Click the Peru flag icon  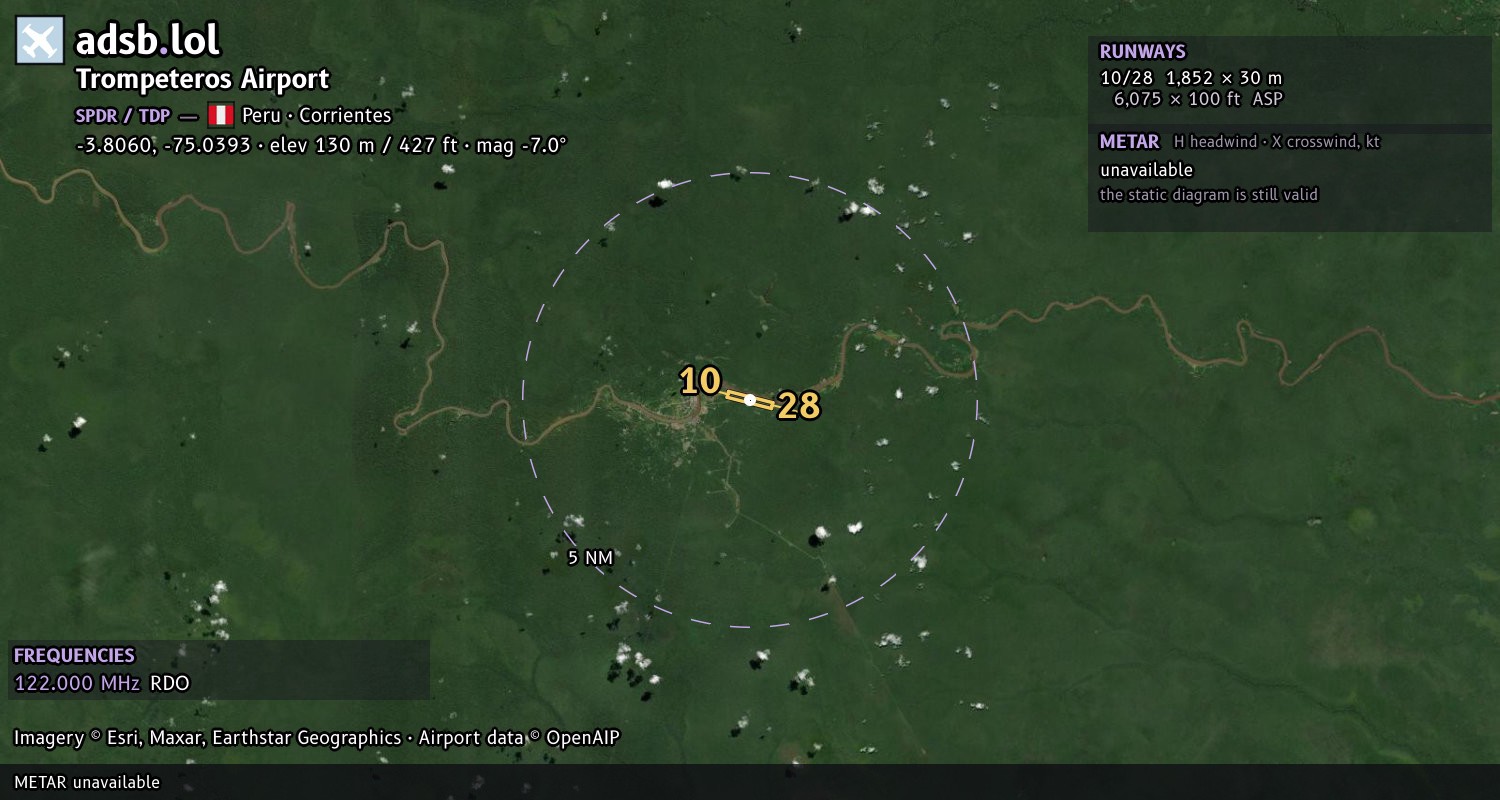pos(220,115)
